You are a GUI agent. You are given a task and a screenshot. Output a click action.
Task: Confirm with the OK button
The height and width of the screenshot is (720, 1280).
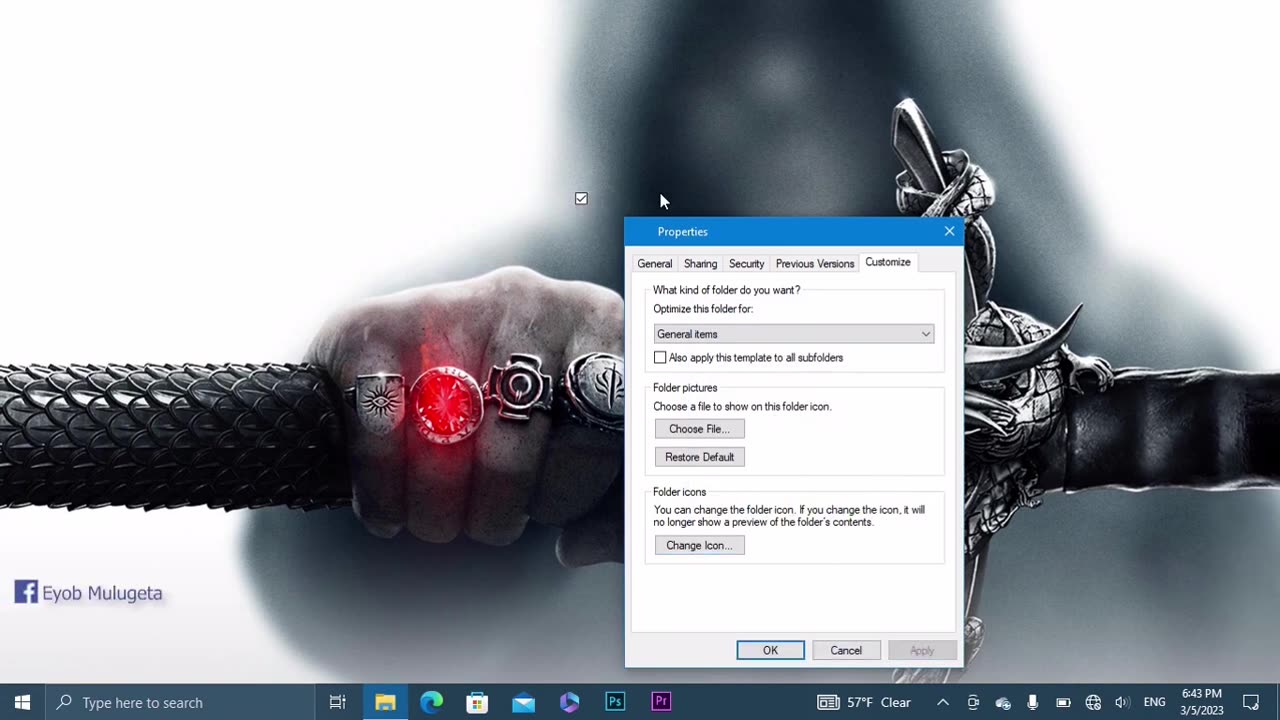tap(770, 650)
